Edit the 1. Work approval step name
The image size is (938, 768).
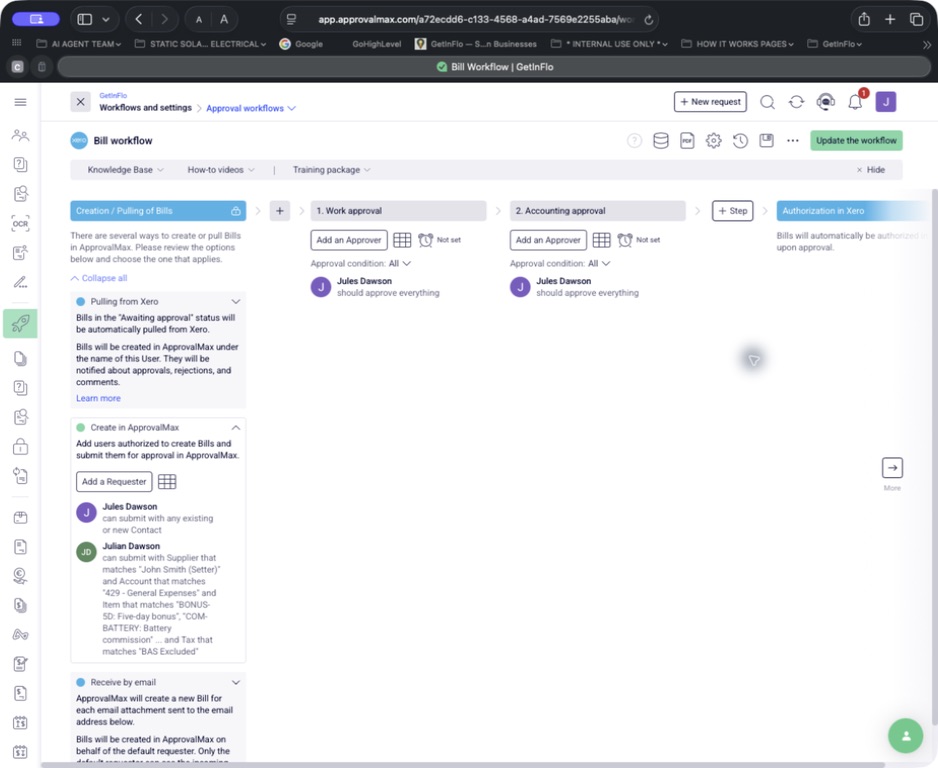coord(398,211)
